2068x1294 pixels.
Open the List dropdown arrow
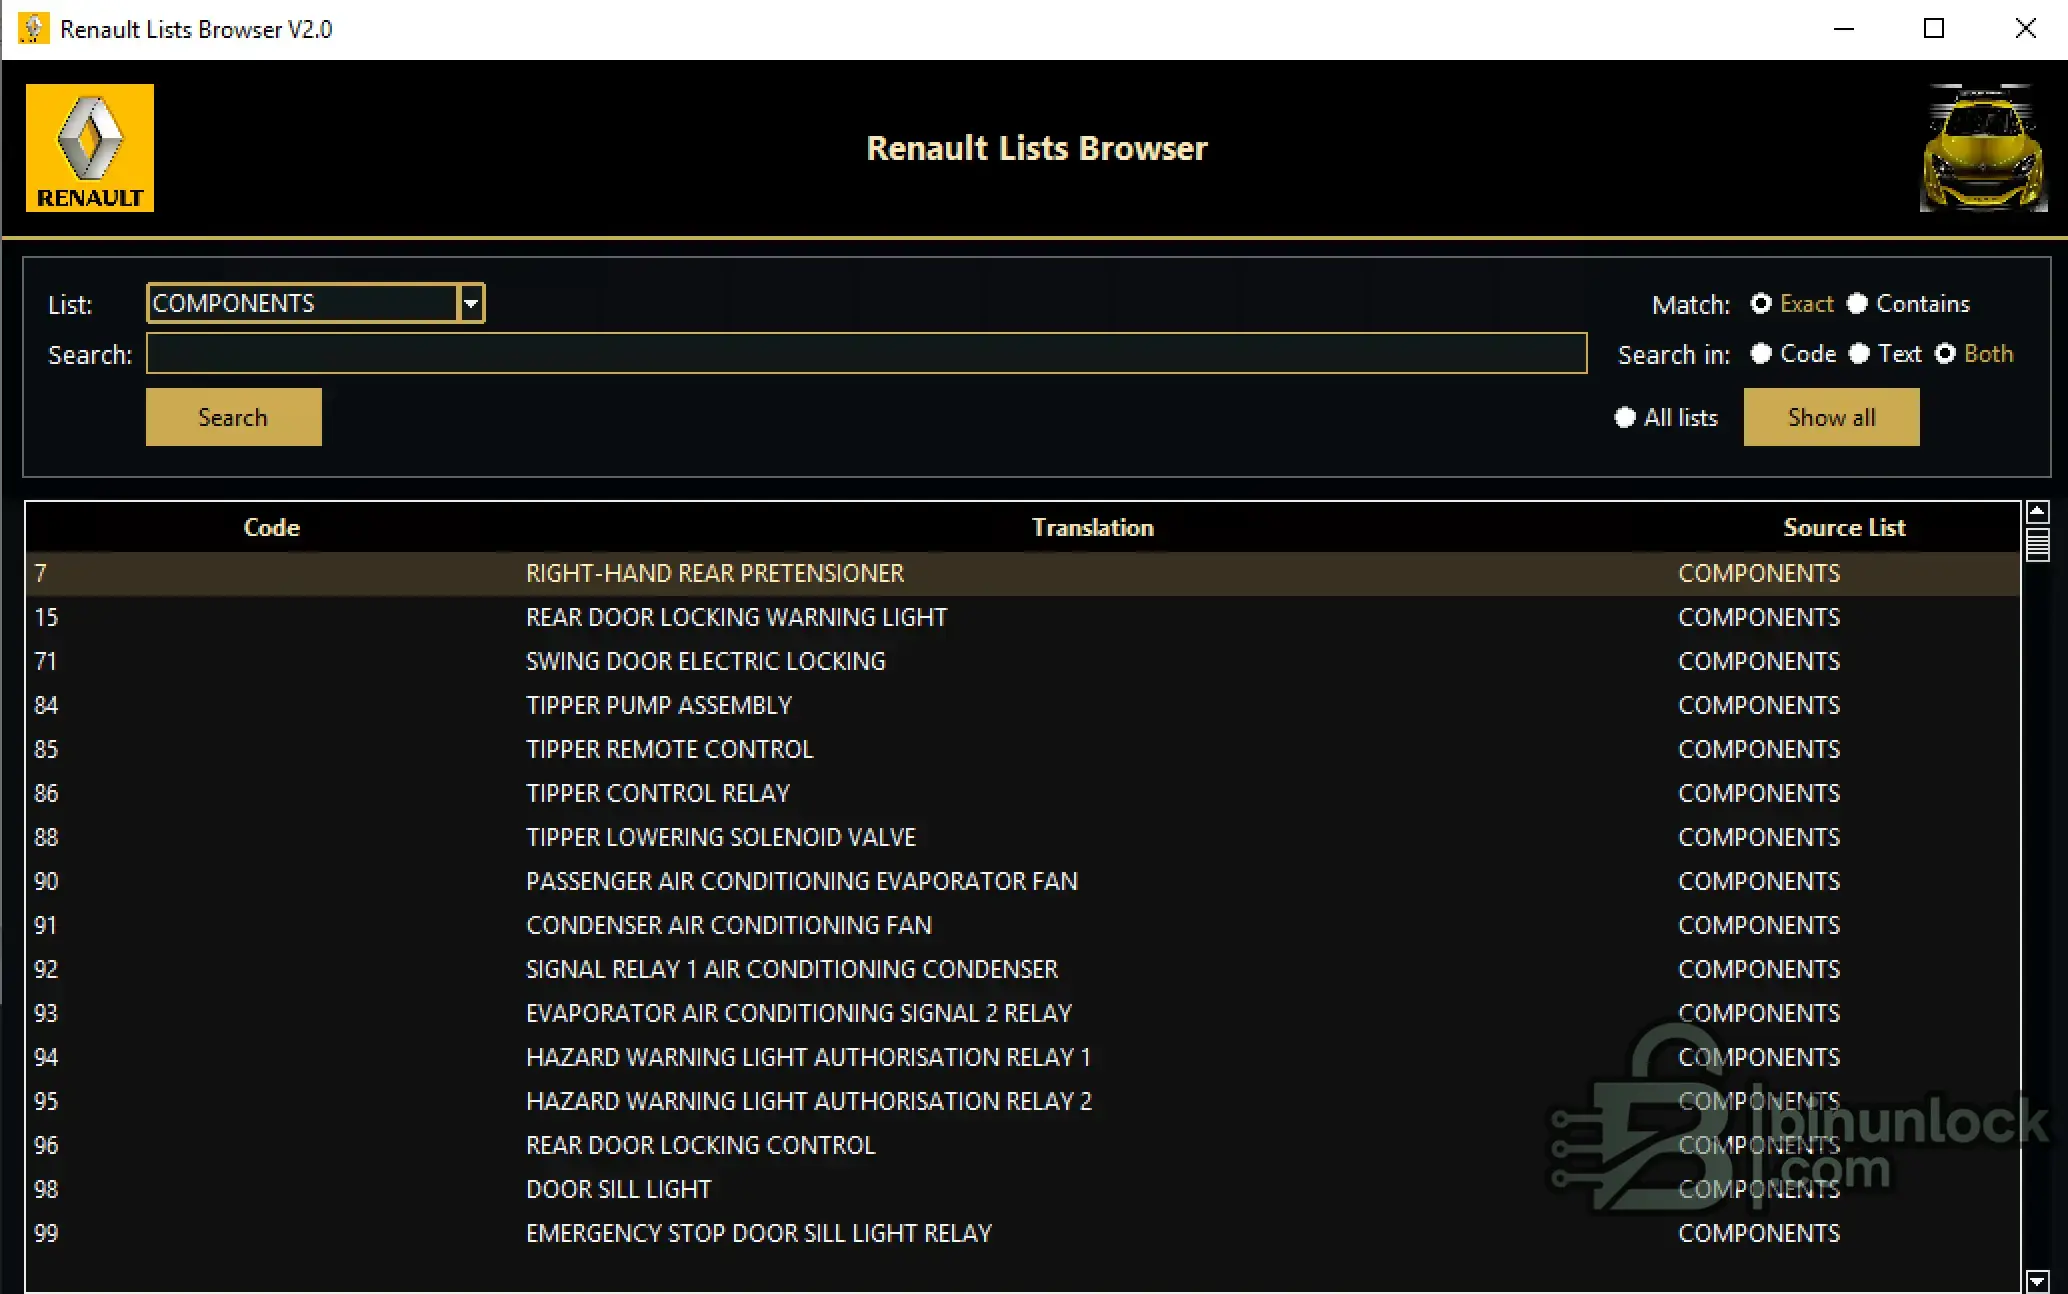pyautogui.click(x=471, y=303)
